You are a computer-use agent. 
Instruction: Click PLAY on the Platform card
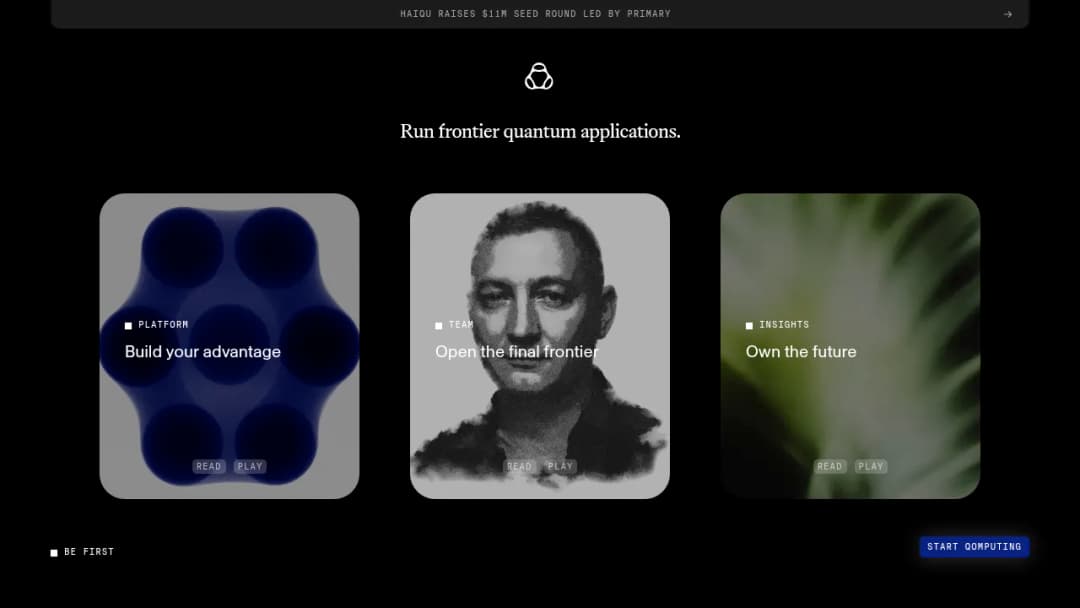pyautogui.click(x=250, y=466)
